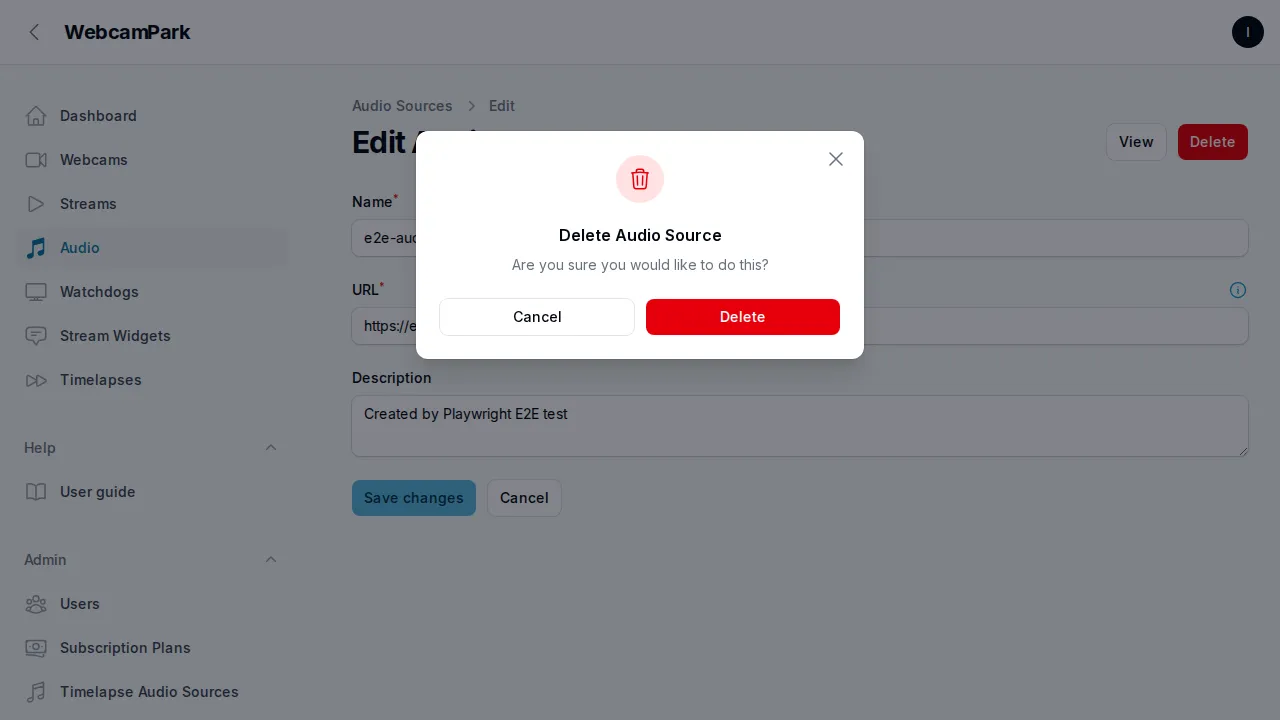This screenshot has width=1280, height=720.
Task: Click the Delete button in the page header
Action: 1213,142
